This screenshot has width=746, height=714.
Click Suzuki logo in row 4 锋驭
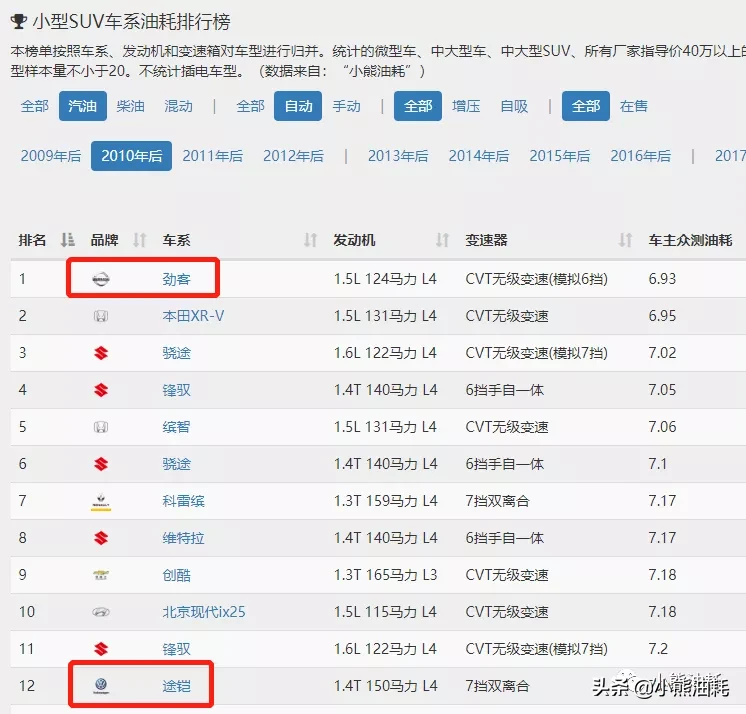pos(101,391)
